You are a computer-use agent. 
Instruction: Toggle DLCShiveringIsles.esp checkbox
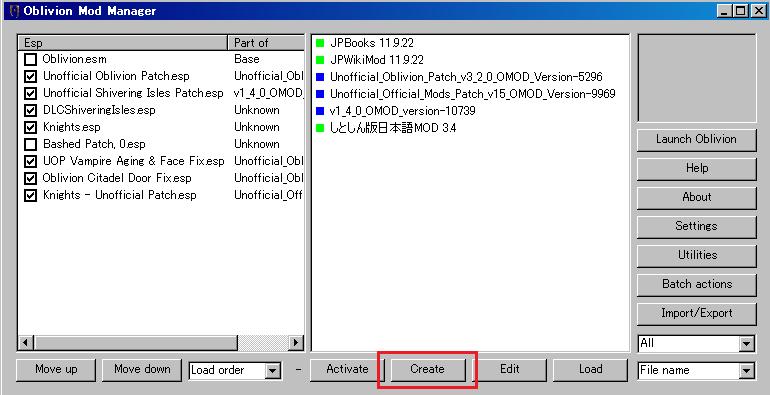click(30, 110)
